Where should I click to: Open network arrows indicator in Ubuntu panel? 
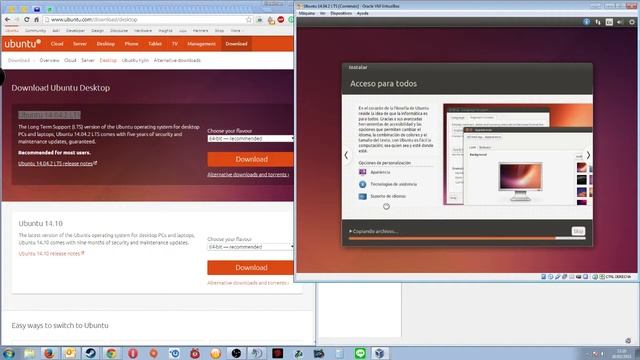tap(598, 22)
